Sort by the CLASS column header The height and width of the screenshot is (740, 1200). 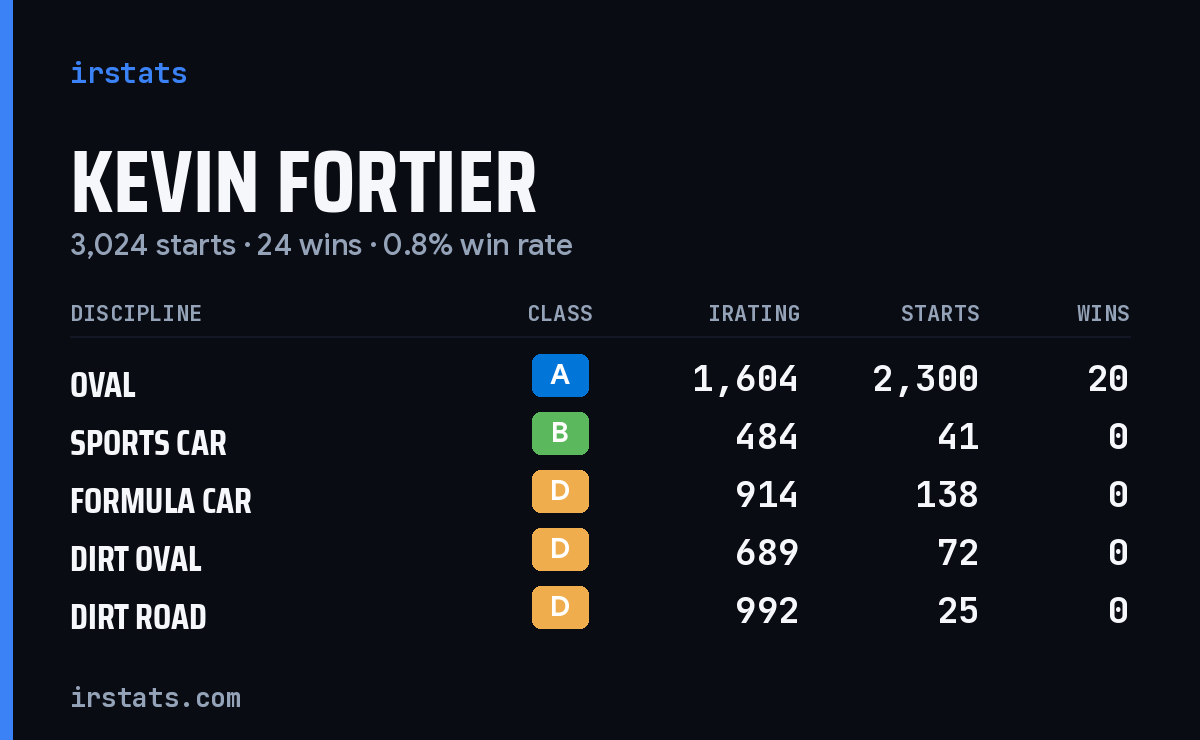tap(560, 313)
